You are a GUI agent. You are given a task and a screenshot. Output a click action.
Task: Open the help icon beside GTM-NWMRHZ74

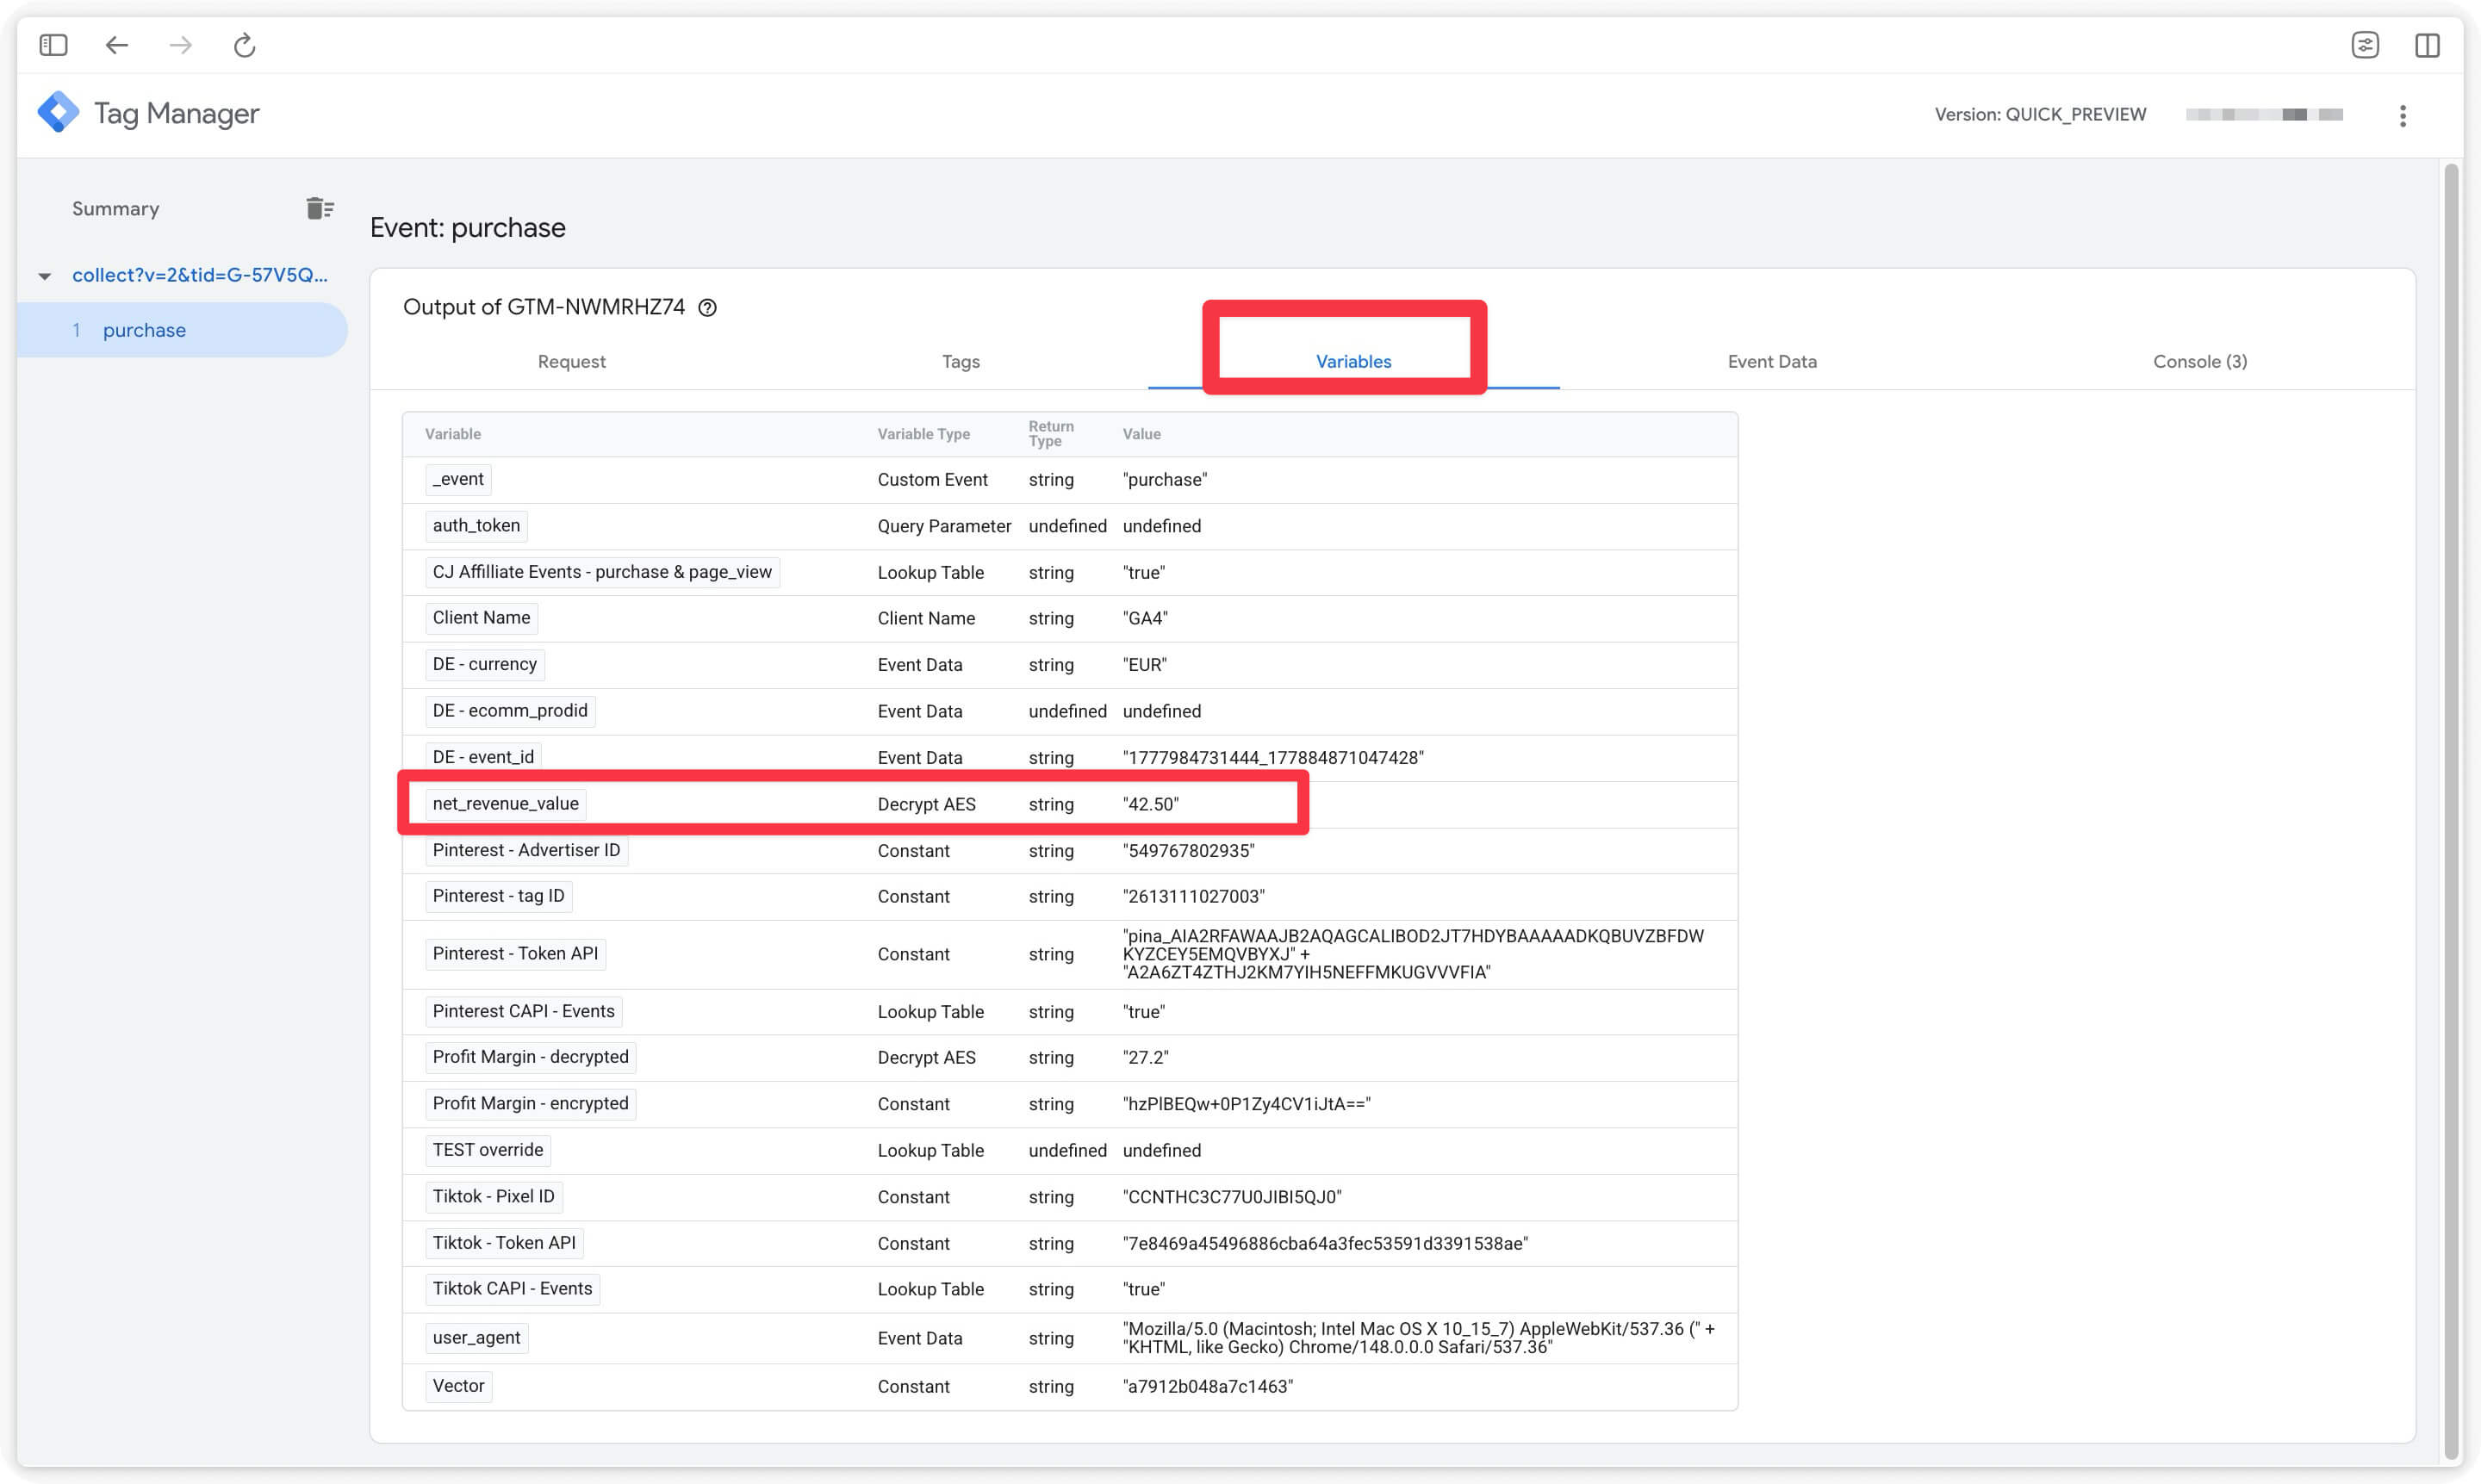pyautogui.click(x=707, y=308)
